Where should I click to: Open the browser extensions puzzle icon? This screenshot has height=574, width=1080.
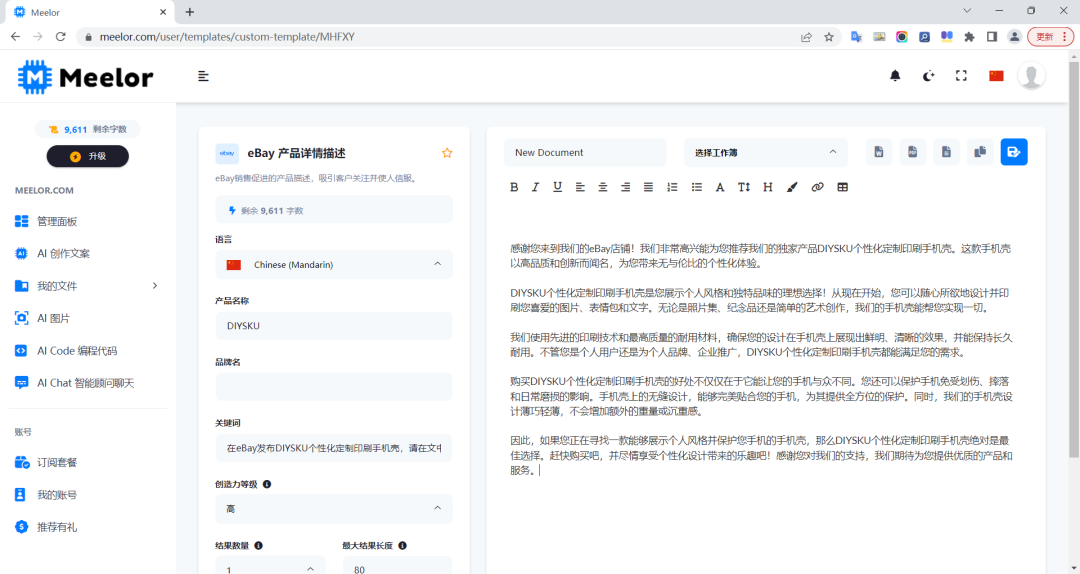(x=969, y=37)
